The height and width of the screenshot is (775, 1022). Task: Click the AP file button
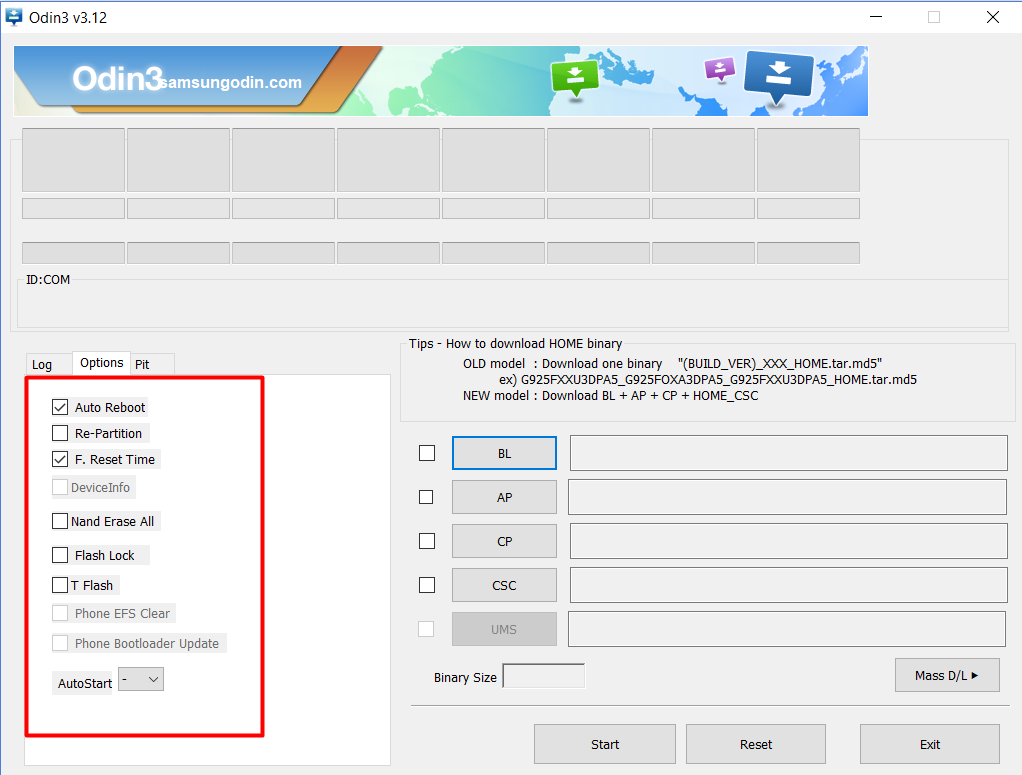click(x=504, y=497)
